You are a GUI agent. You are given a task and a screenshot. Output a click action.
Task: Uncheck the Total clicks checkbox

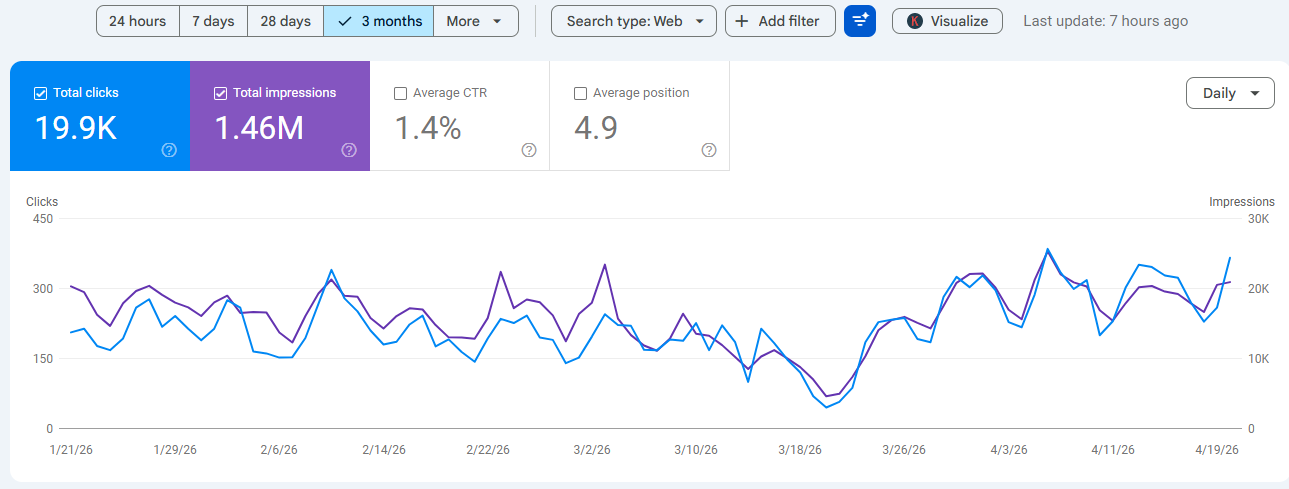coord(41,93)
